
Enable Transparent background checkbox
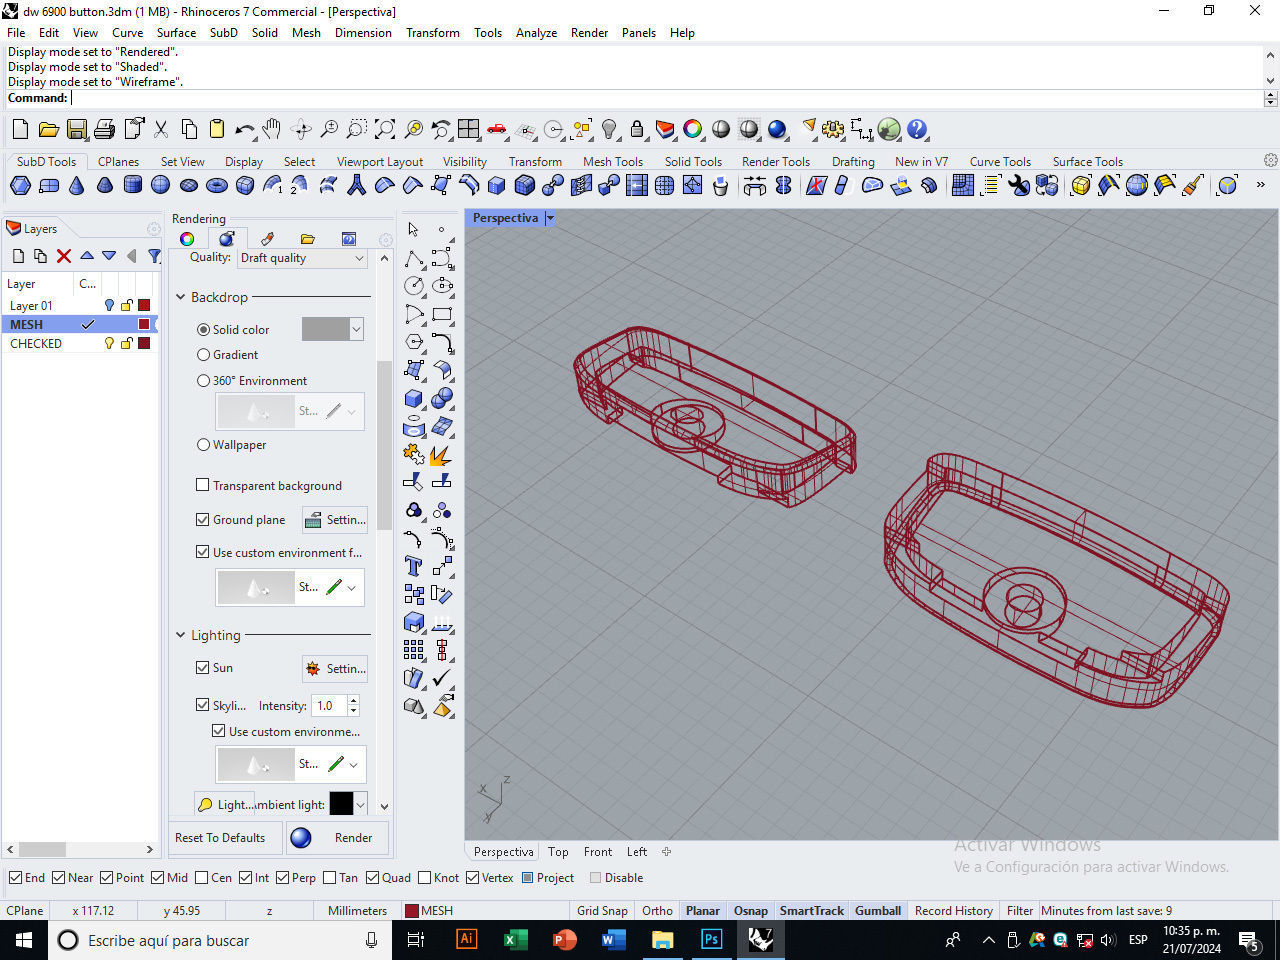tap(203, 485)
